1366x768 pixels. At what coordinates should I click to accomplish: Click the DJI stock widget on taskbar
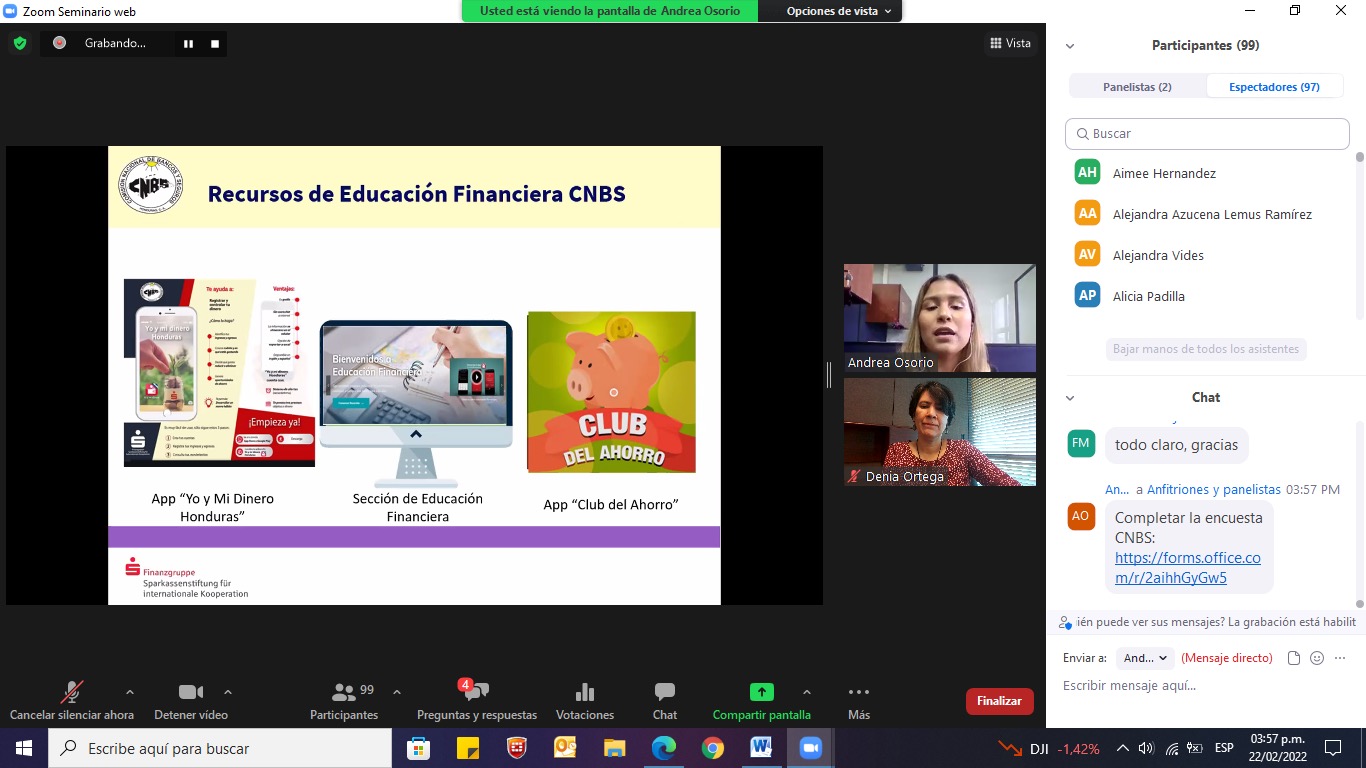pyautogui.click(x=1048, y=748)
